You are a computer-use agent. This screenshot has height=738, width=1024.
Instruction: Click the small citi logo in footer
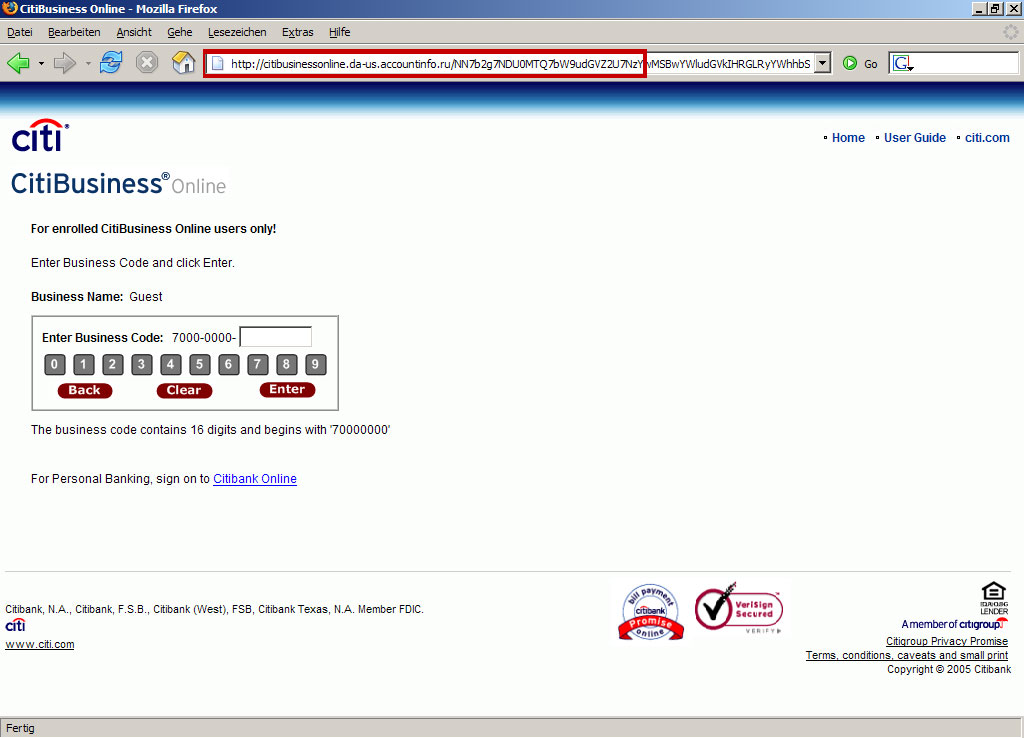[16, 625]
